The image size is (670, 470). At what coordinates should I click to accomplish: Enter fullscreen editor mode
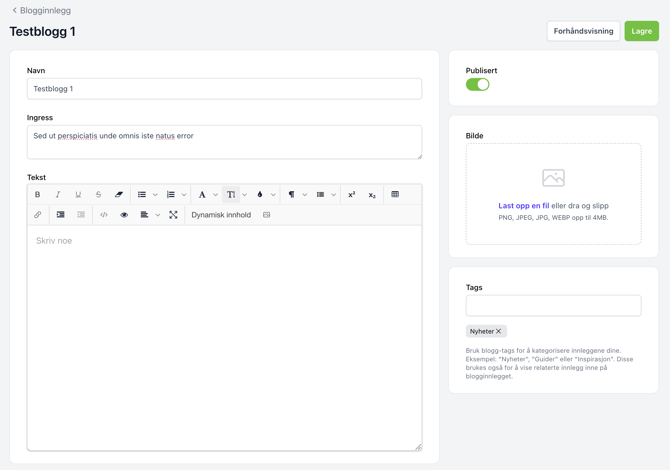[173, 215]
